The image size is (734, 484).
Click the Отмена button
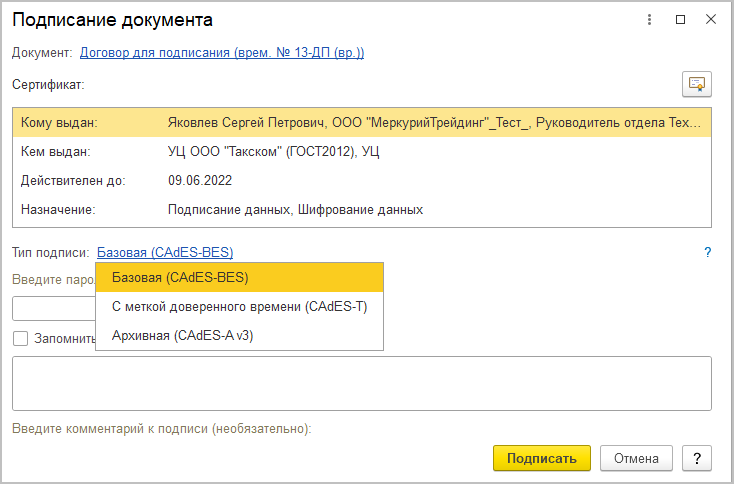(x=636, y=459)
